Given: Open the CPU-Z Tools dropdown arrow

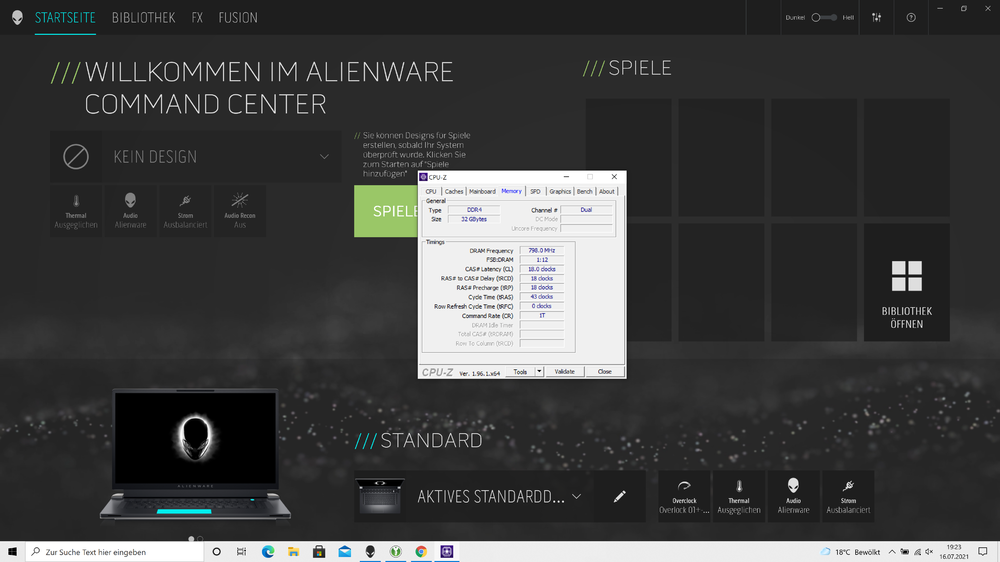Looking at the screenshot, I should (x=539, y=371).
